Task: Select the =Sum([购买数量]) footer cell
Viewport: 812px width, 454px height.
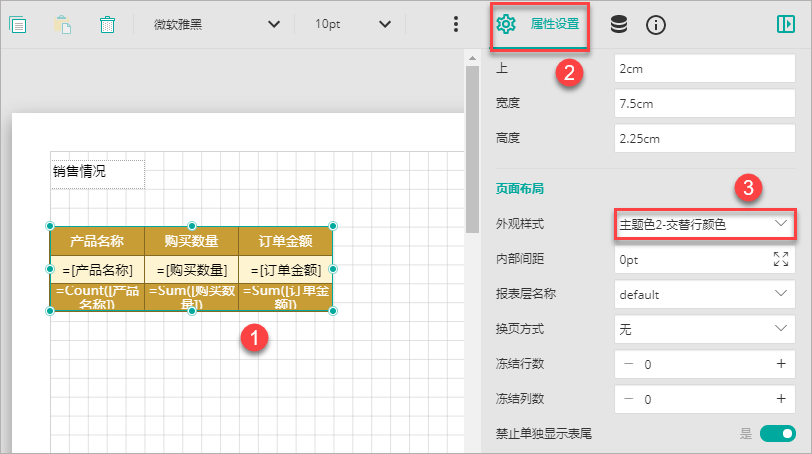Action: [192, 297]
